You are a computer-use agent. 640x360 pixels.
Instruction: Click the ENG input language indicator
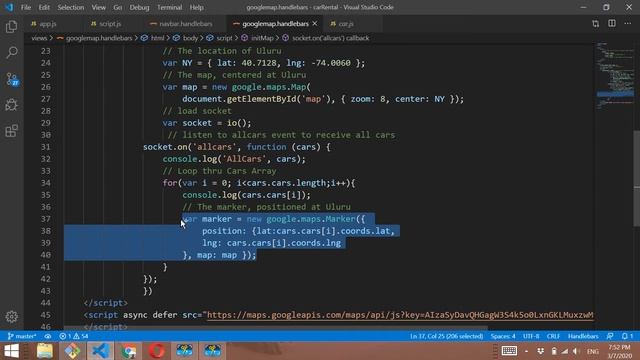pyautogui.click(x=592, y=351)
